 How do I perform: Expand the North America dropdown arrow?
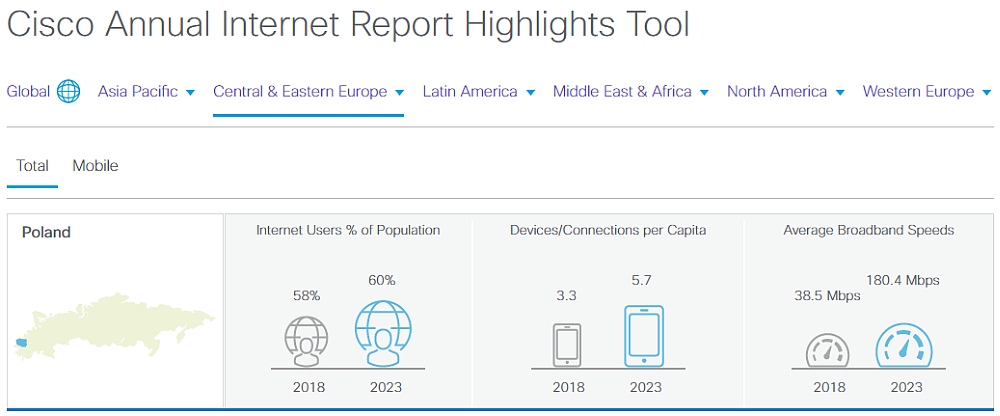point(840,93)
